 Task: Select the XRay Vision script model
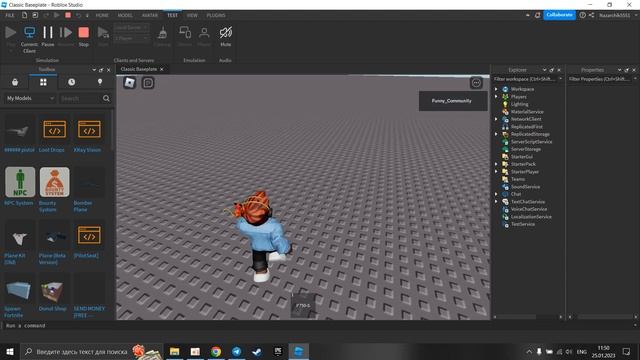(x=89, y=130)
